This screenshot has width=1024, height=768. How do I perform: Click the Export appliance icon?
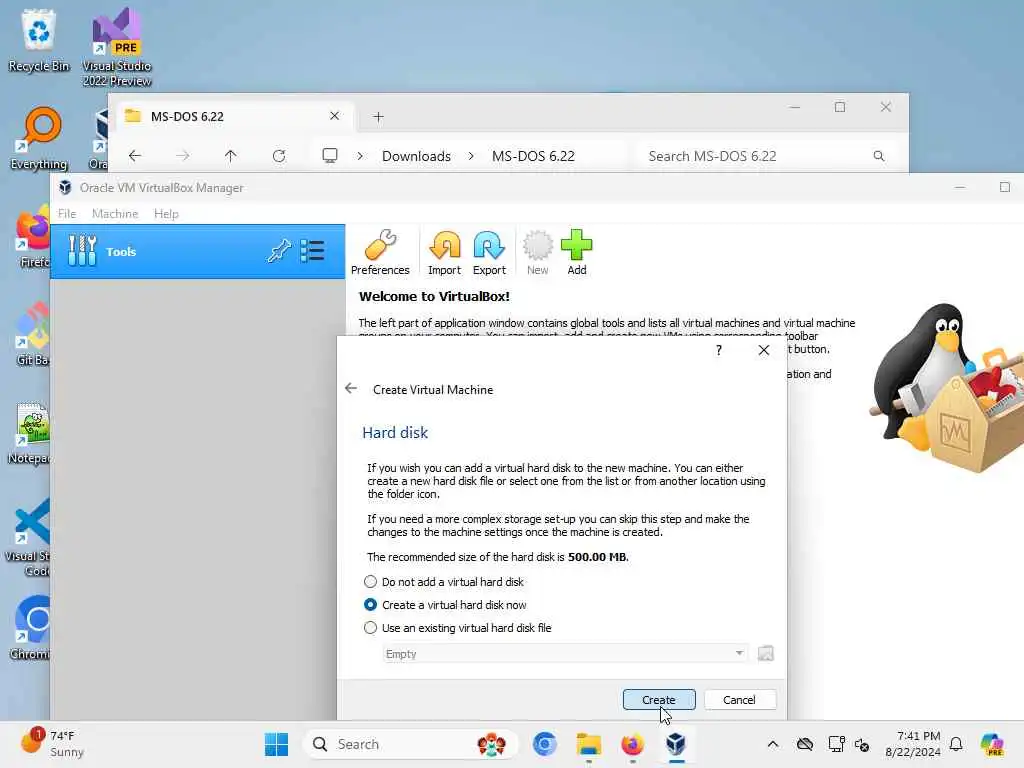pyautogui.click(x=489, y=252)
